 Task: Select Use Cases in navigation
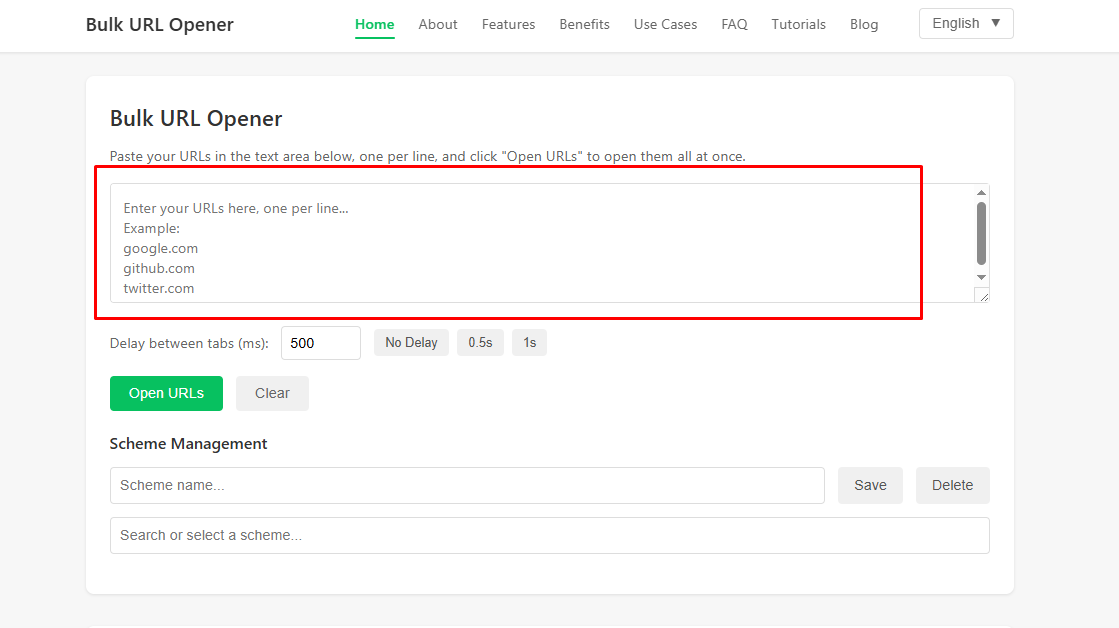pyautogui.click(x=665, y=24)
